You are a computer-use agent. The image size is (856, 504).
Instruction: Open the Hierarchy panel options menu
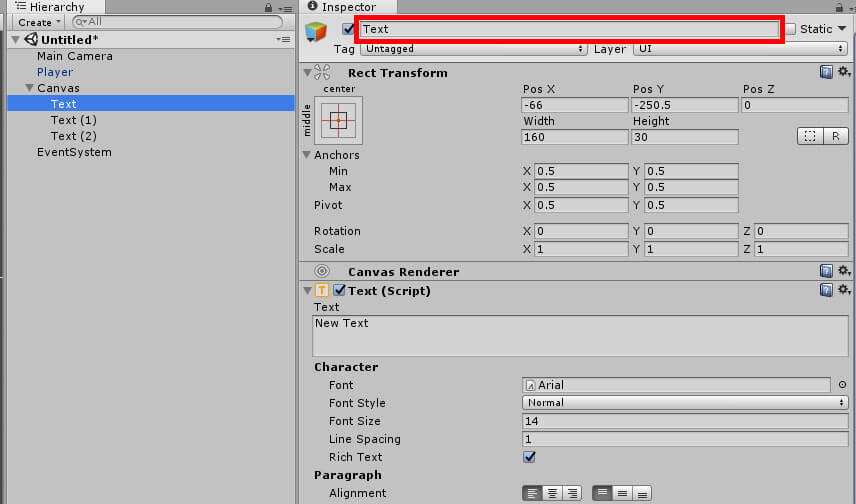285,9
